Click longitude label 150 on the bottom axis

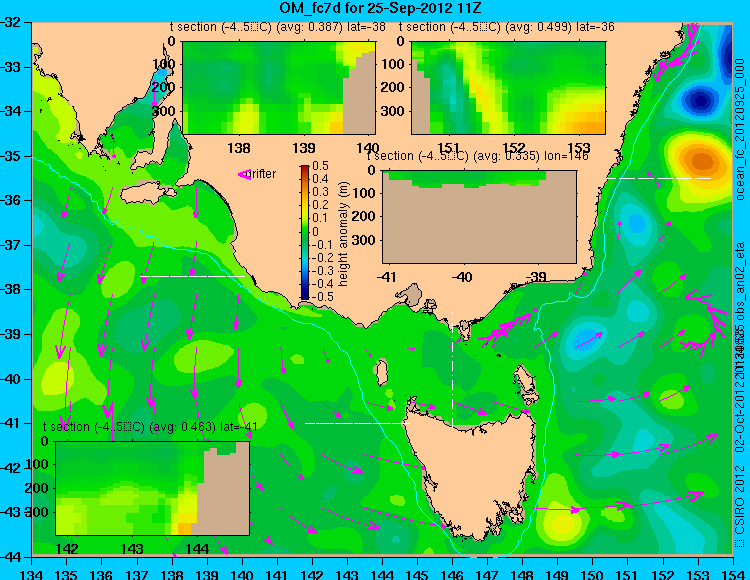click(592, 574)
